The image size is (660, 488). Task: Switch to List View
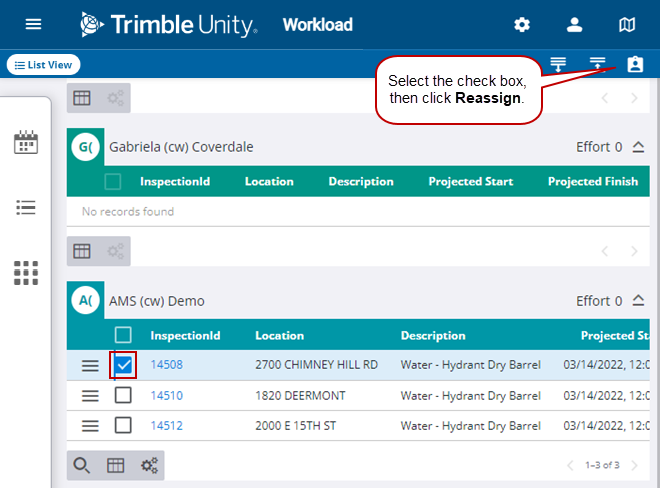[x=43, y=65]
